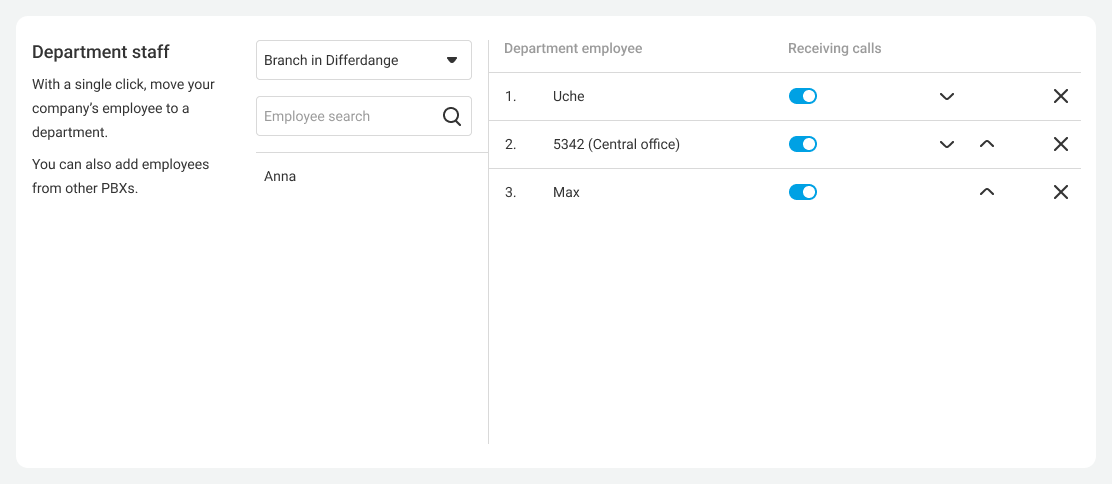
Task: Toggle receiving calls for 5342 (Central office)
Action: pyautogui.click(x=803, y=144)
